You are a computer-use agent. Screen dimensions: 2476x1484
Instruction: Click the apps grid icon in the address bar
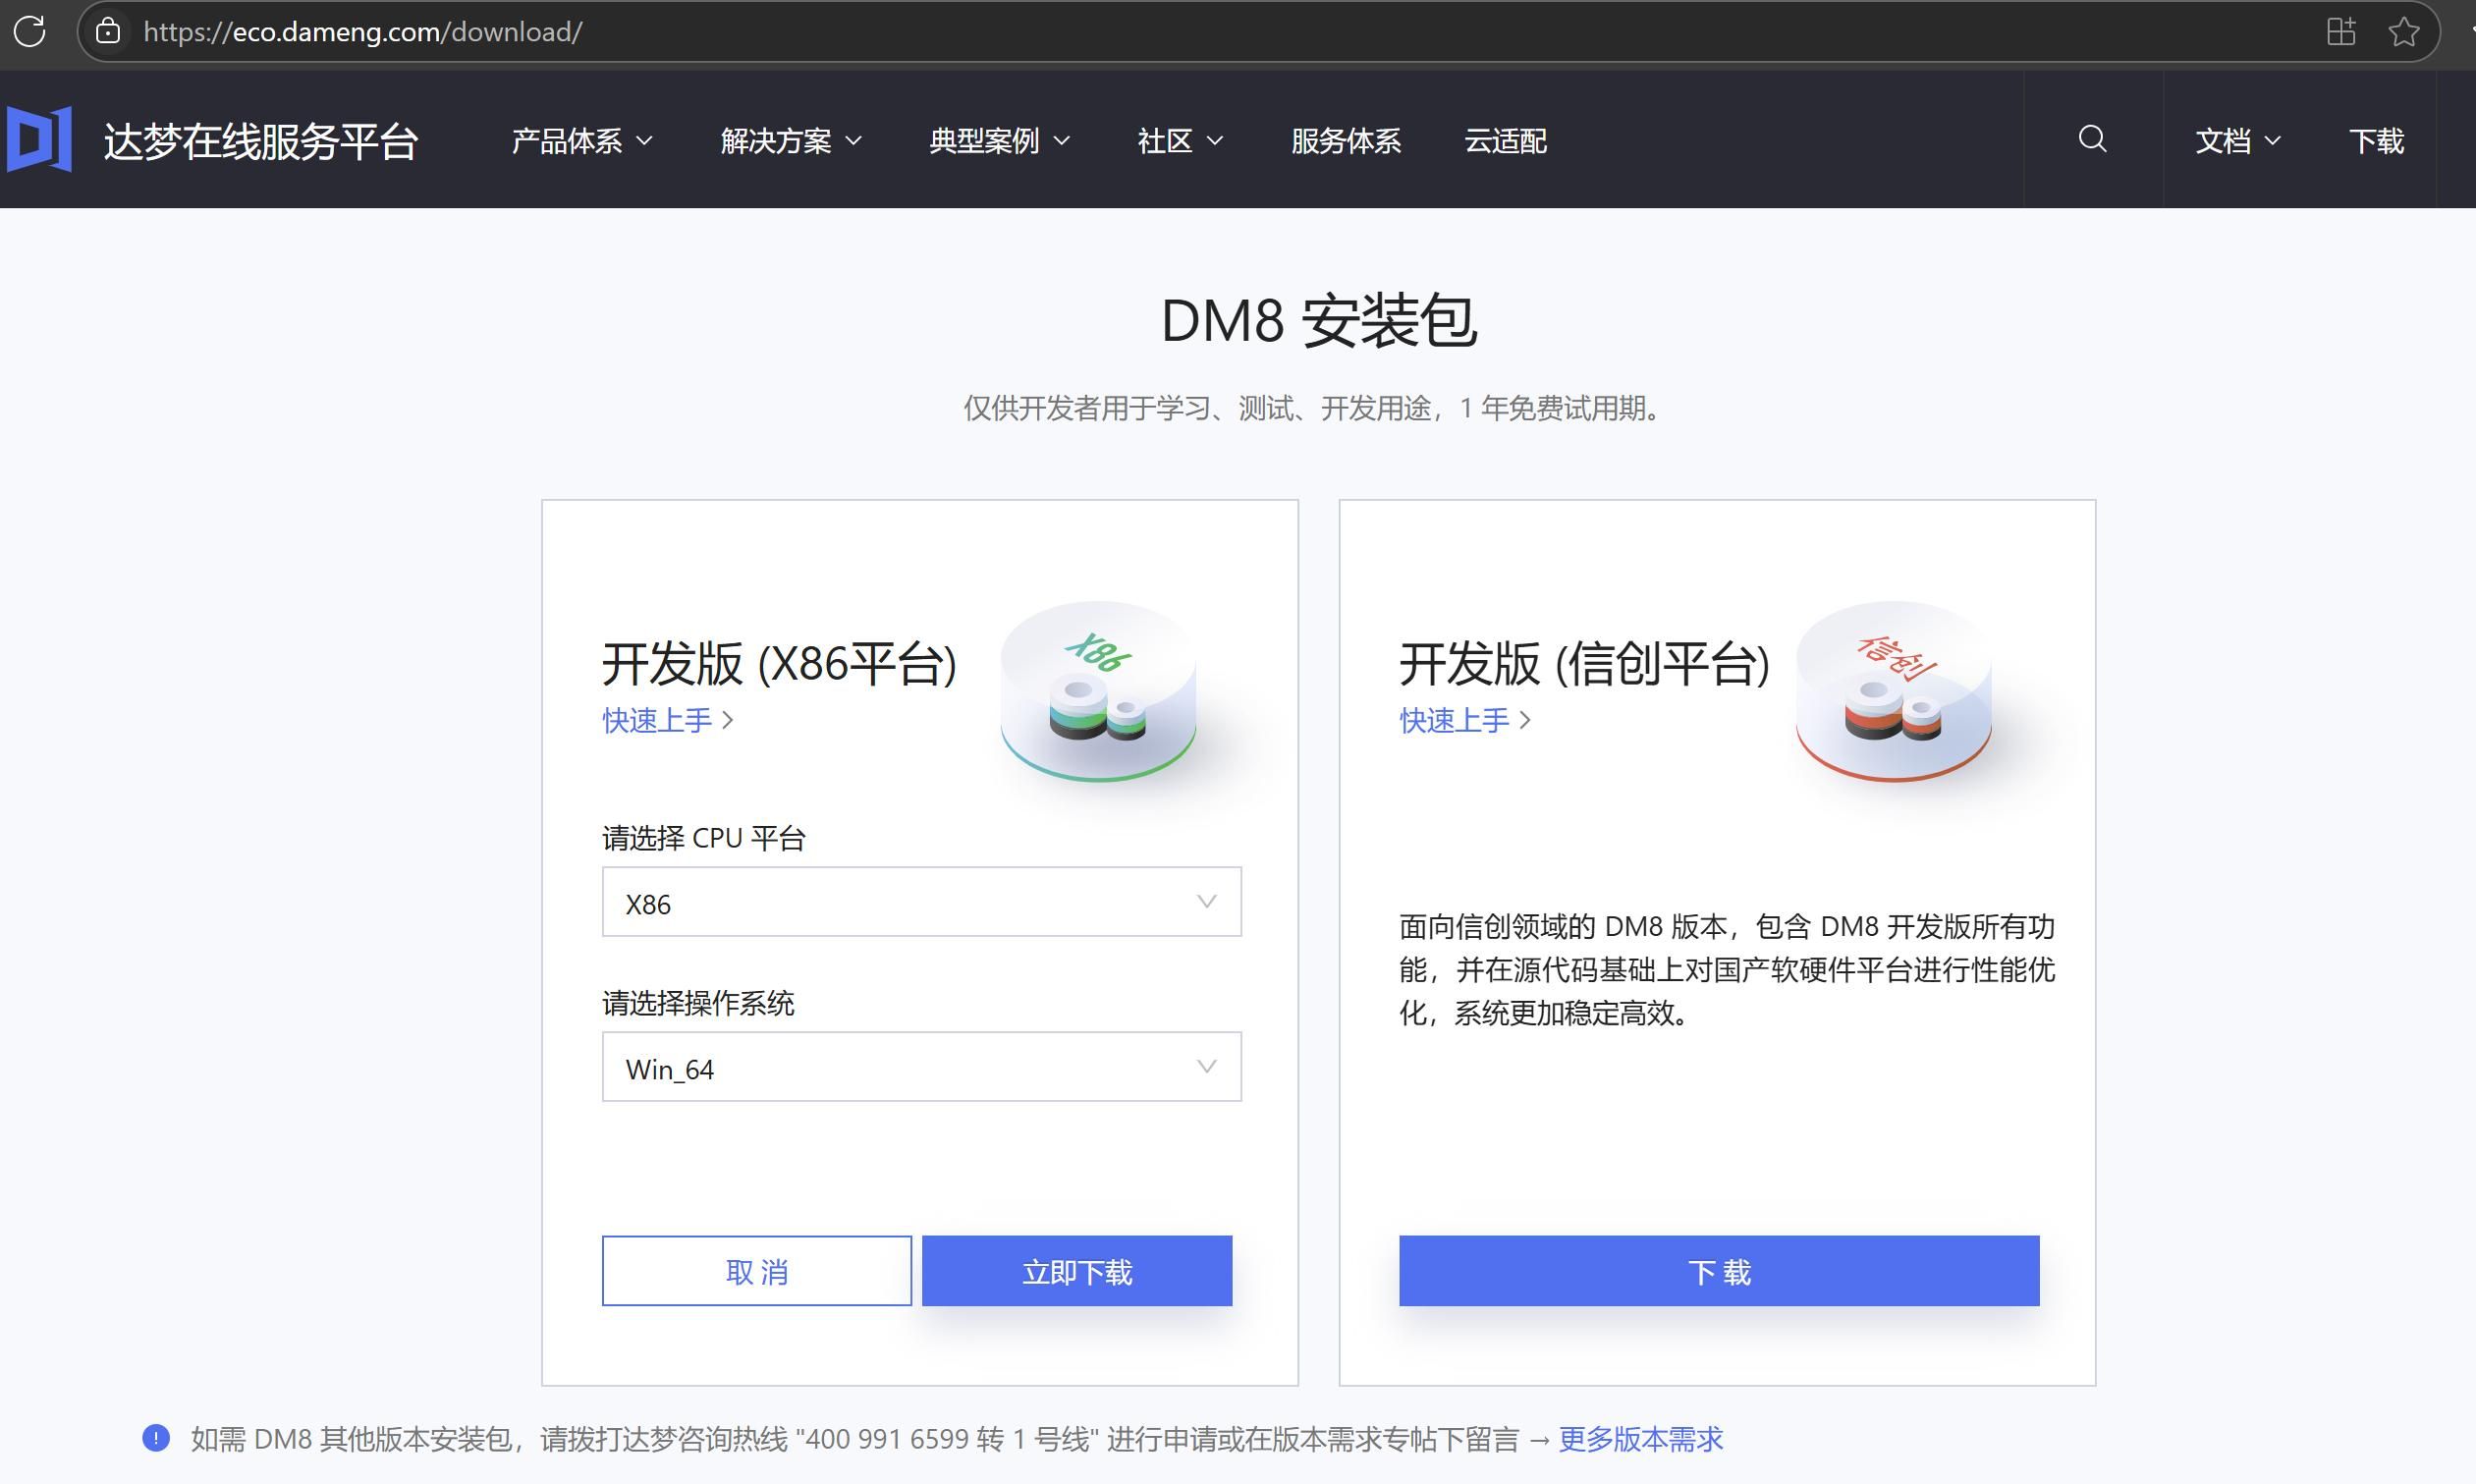tap(2340, 32)
